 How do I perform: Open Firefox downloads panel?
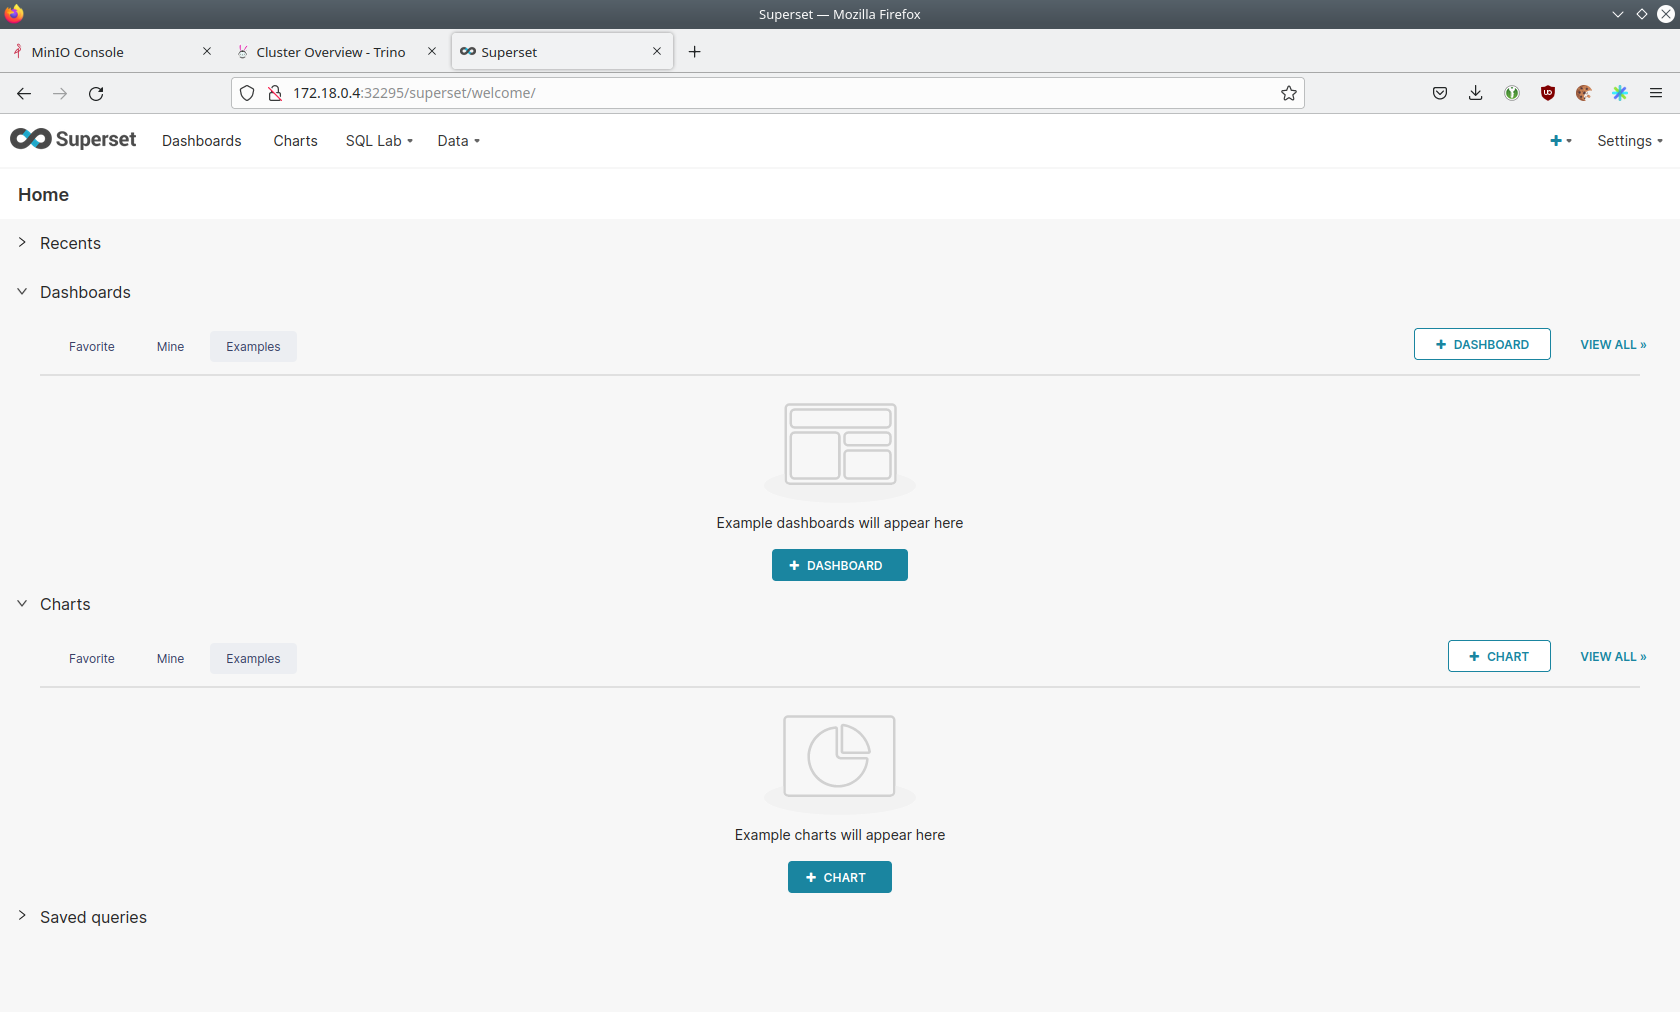click(1475, 93)
